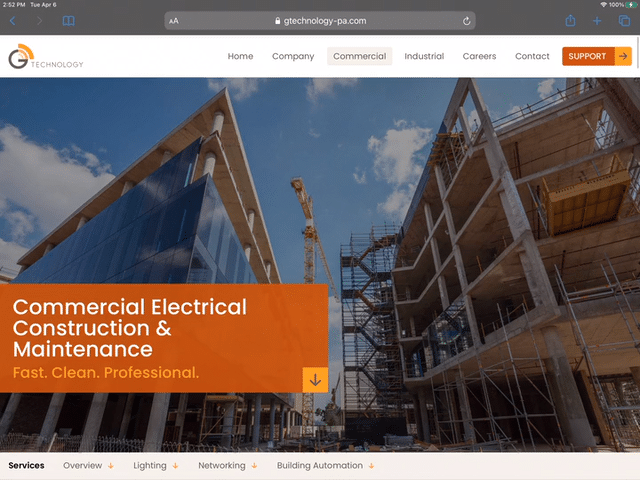This screenshot has height=480, width=640.
Task: Open Safari bookmarks book icon
Action: click(x=68, y=21)
